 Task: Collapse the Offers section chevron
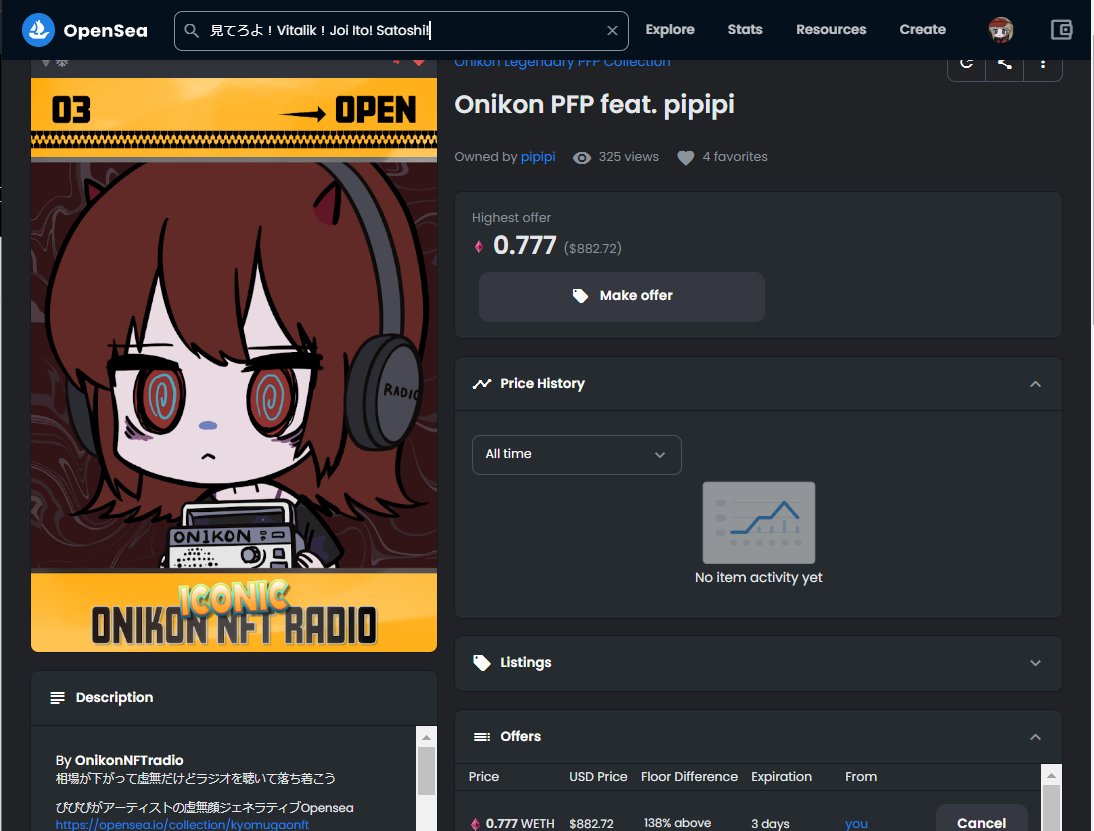pos(1035,738)
